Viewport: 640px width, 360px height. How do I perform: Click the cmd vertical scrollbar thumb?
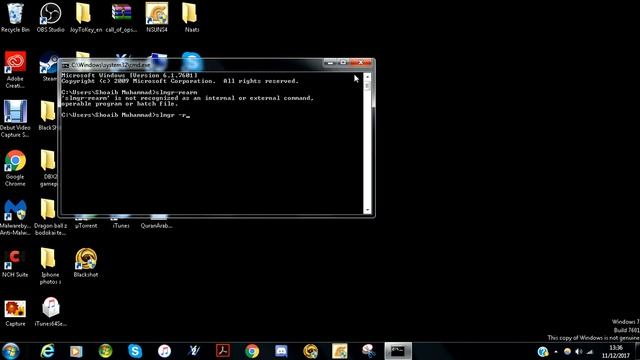click(367, 86)
